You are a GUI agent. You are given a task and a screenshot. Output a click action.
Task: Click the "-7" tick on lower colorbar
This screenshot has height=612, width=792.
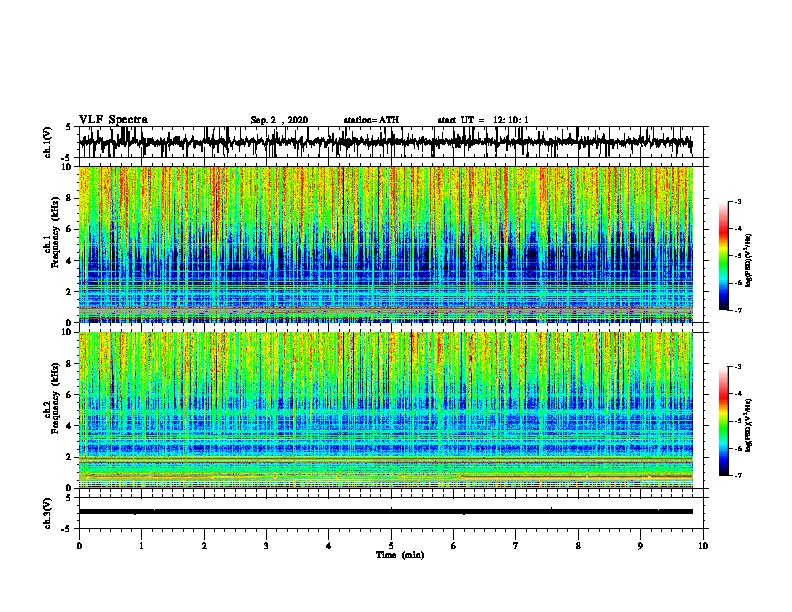click(x=737, y=475)
